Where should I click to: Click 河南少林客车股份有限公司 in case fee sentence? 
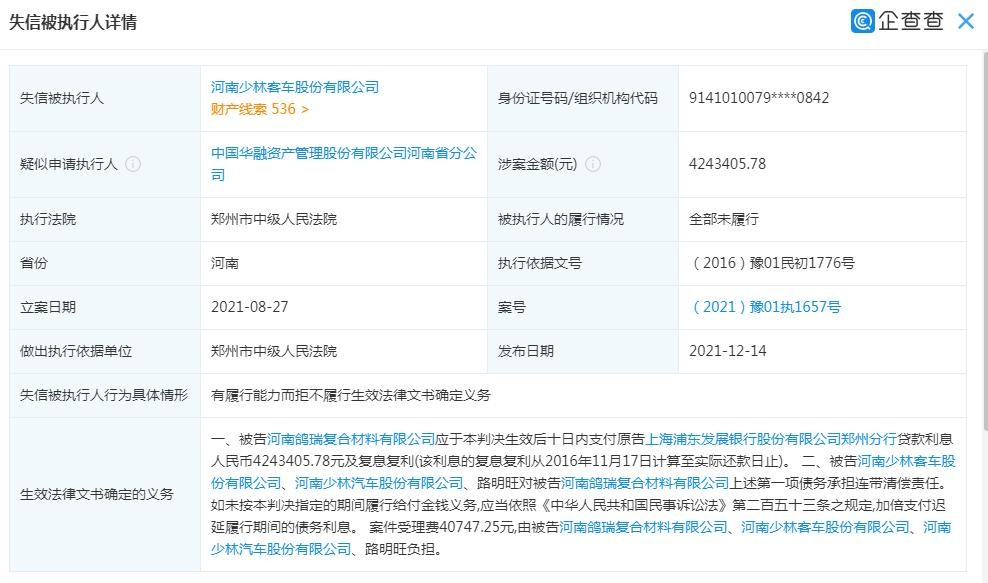point(826,527)
